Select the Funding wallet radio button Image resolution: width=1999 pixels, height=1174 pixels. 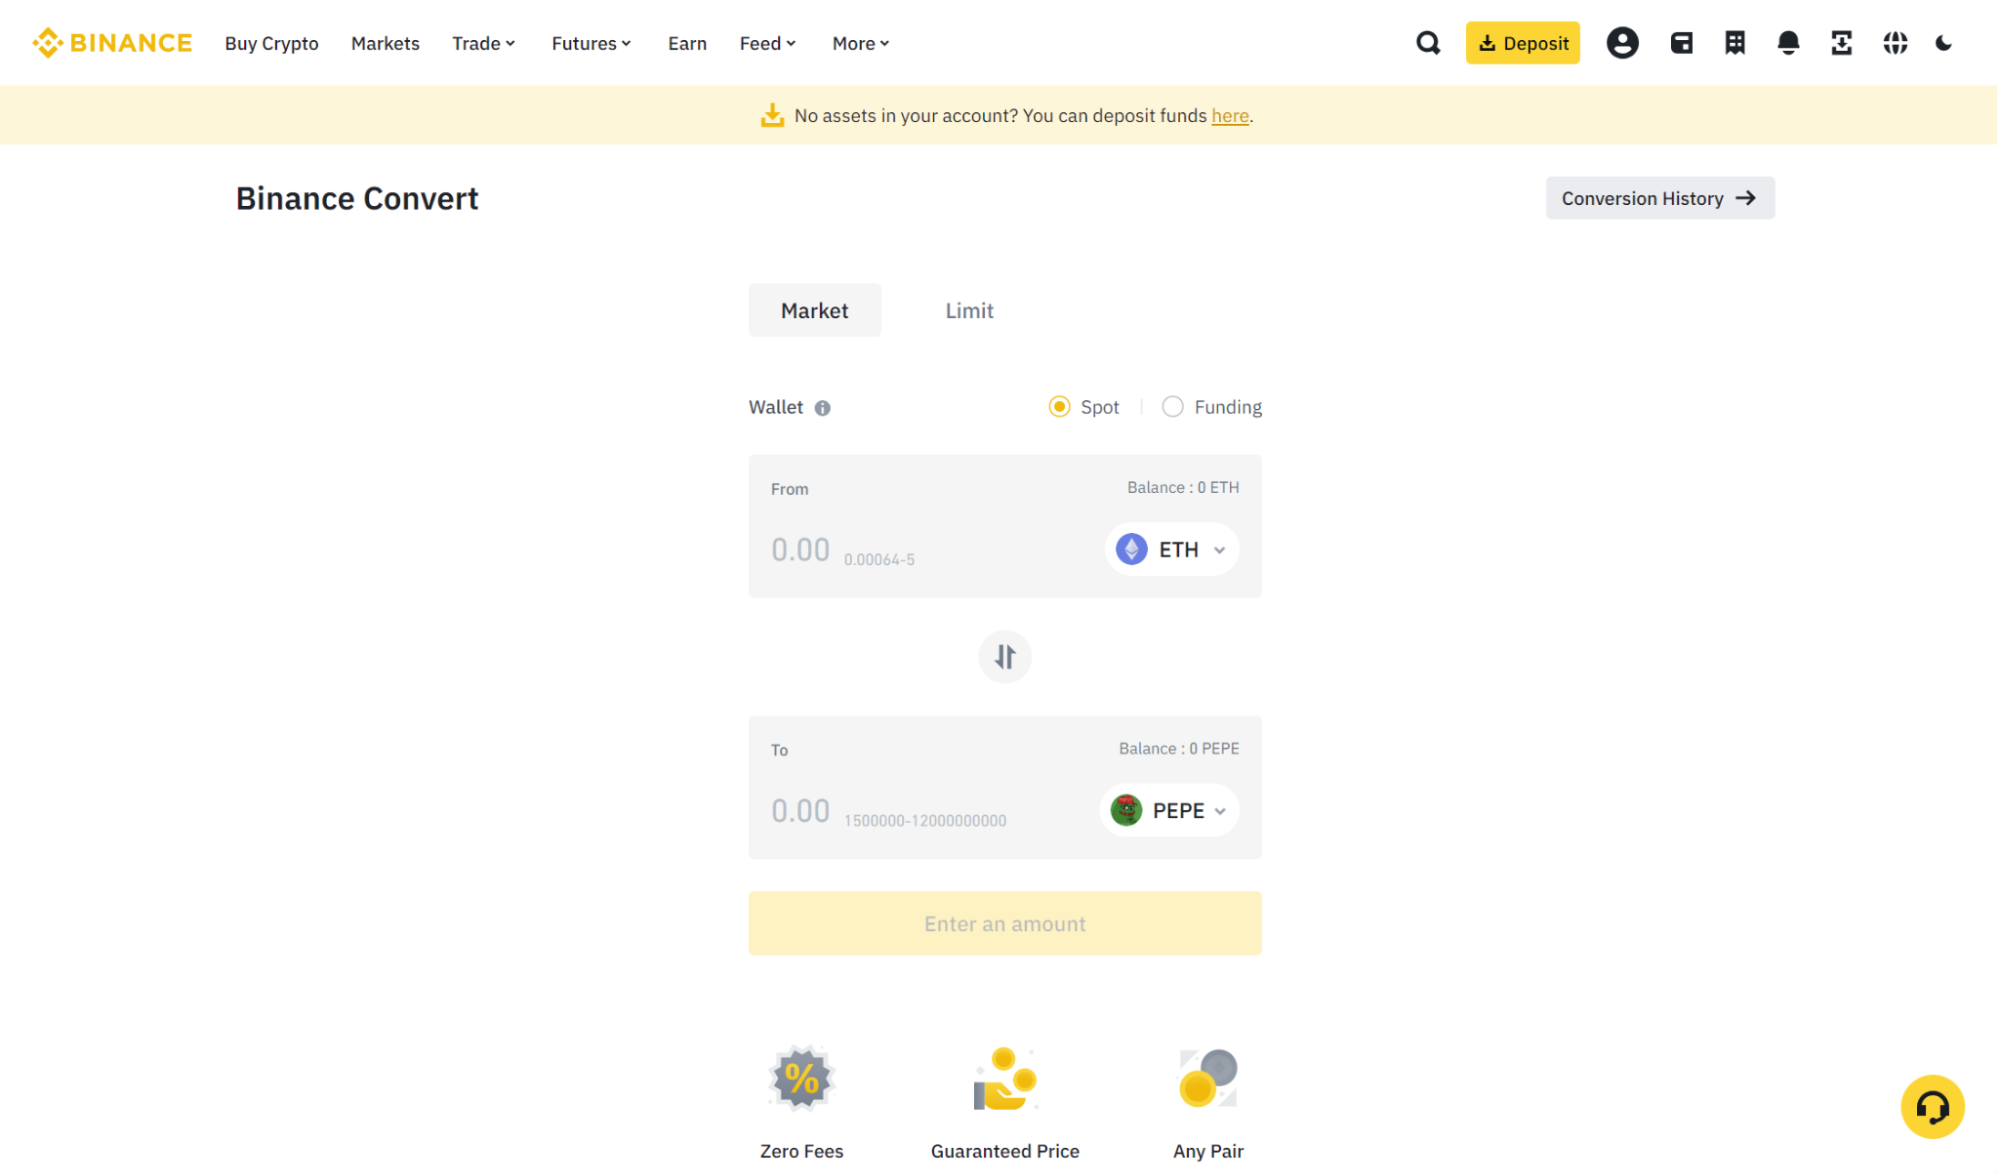click(x=1172, y=407)
